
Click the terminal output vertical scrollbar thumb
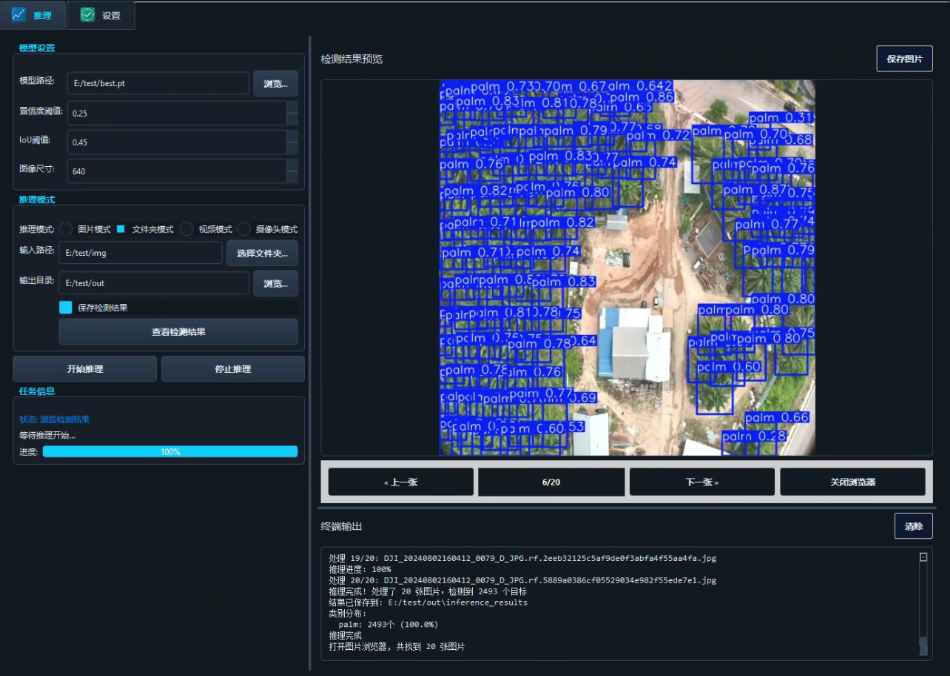click(923, 645)
